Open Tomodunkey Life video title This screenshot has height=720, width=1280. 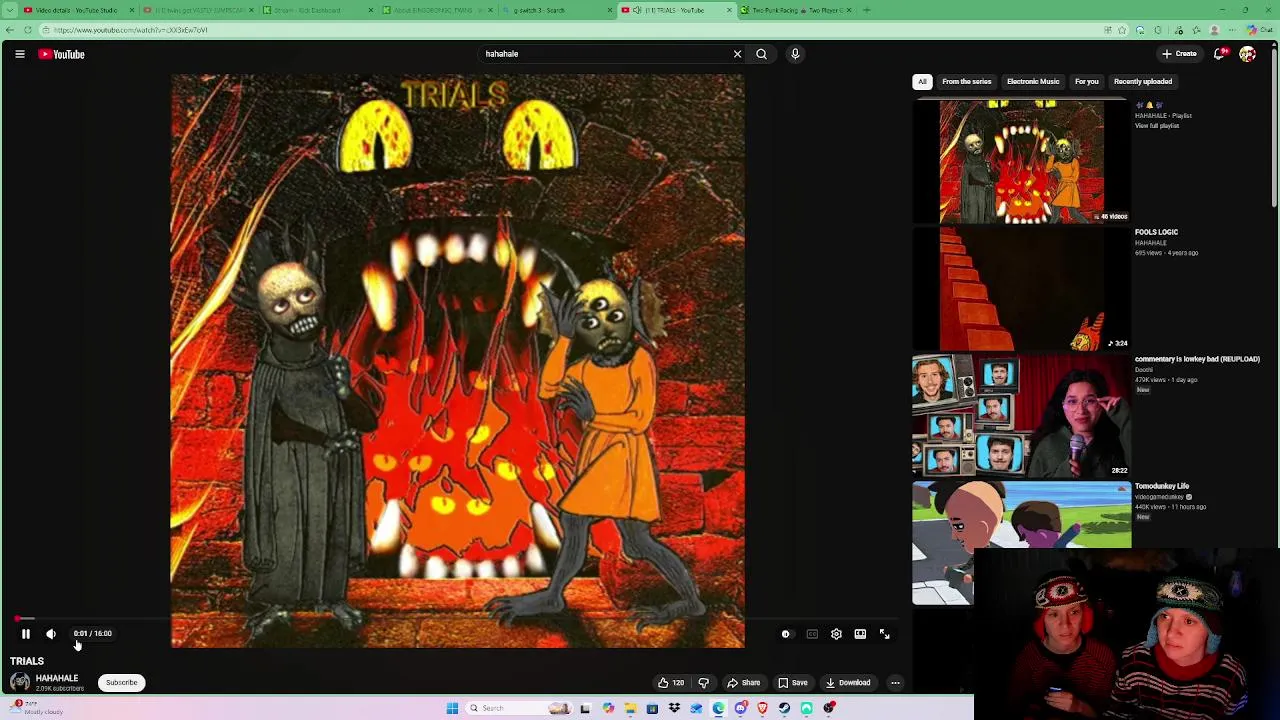click(x=1162, y=486)
